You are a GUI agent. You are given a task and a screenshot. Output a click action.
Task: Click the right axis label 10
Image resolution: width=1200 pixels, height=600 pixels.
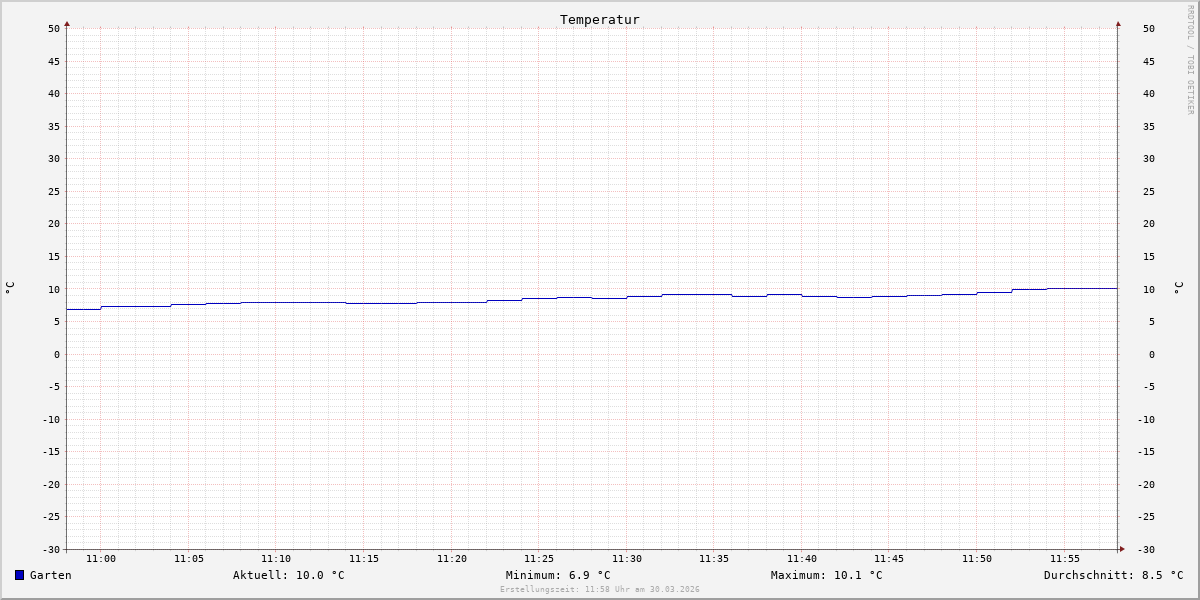pos(1149,289)
